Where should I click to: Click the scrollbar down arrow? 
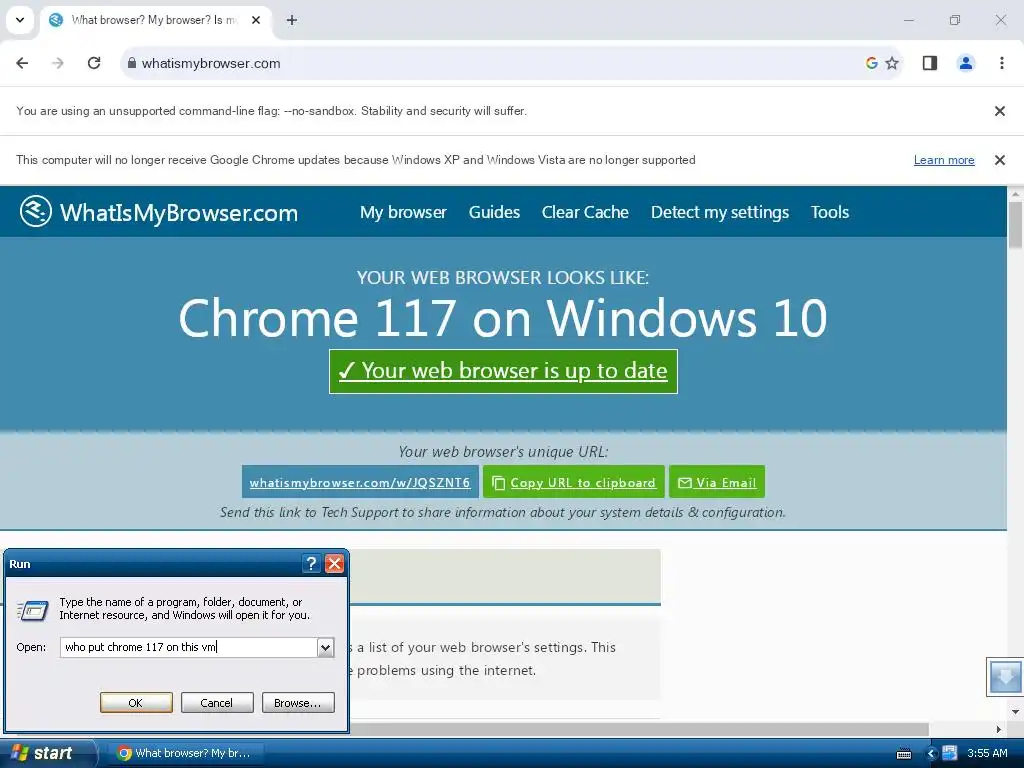click(1015, 711)
